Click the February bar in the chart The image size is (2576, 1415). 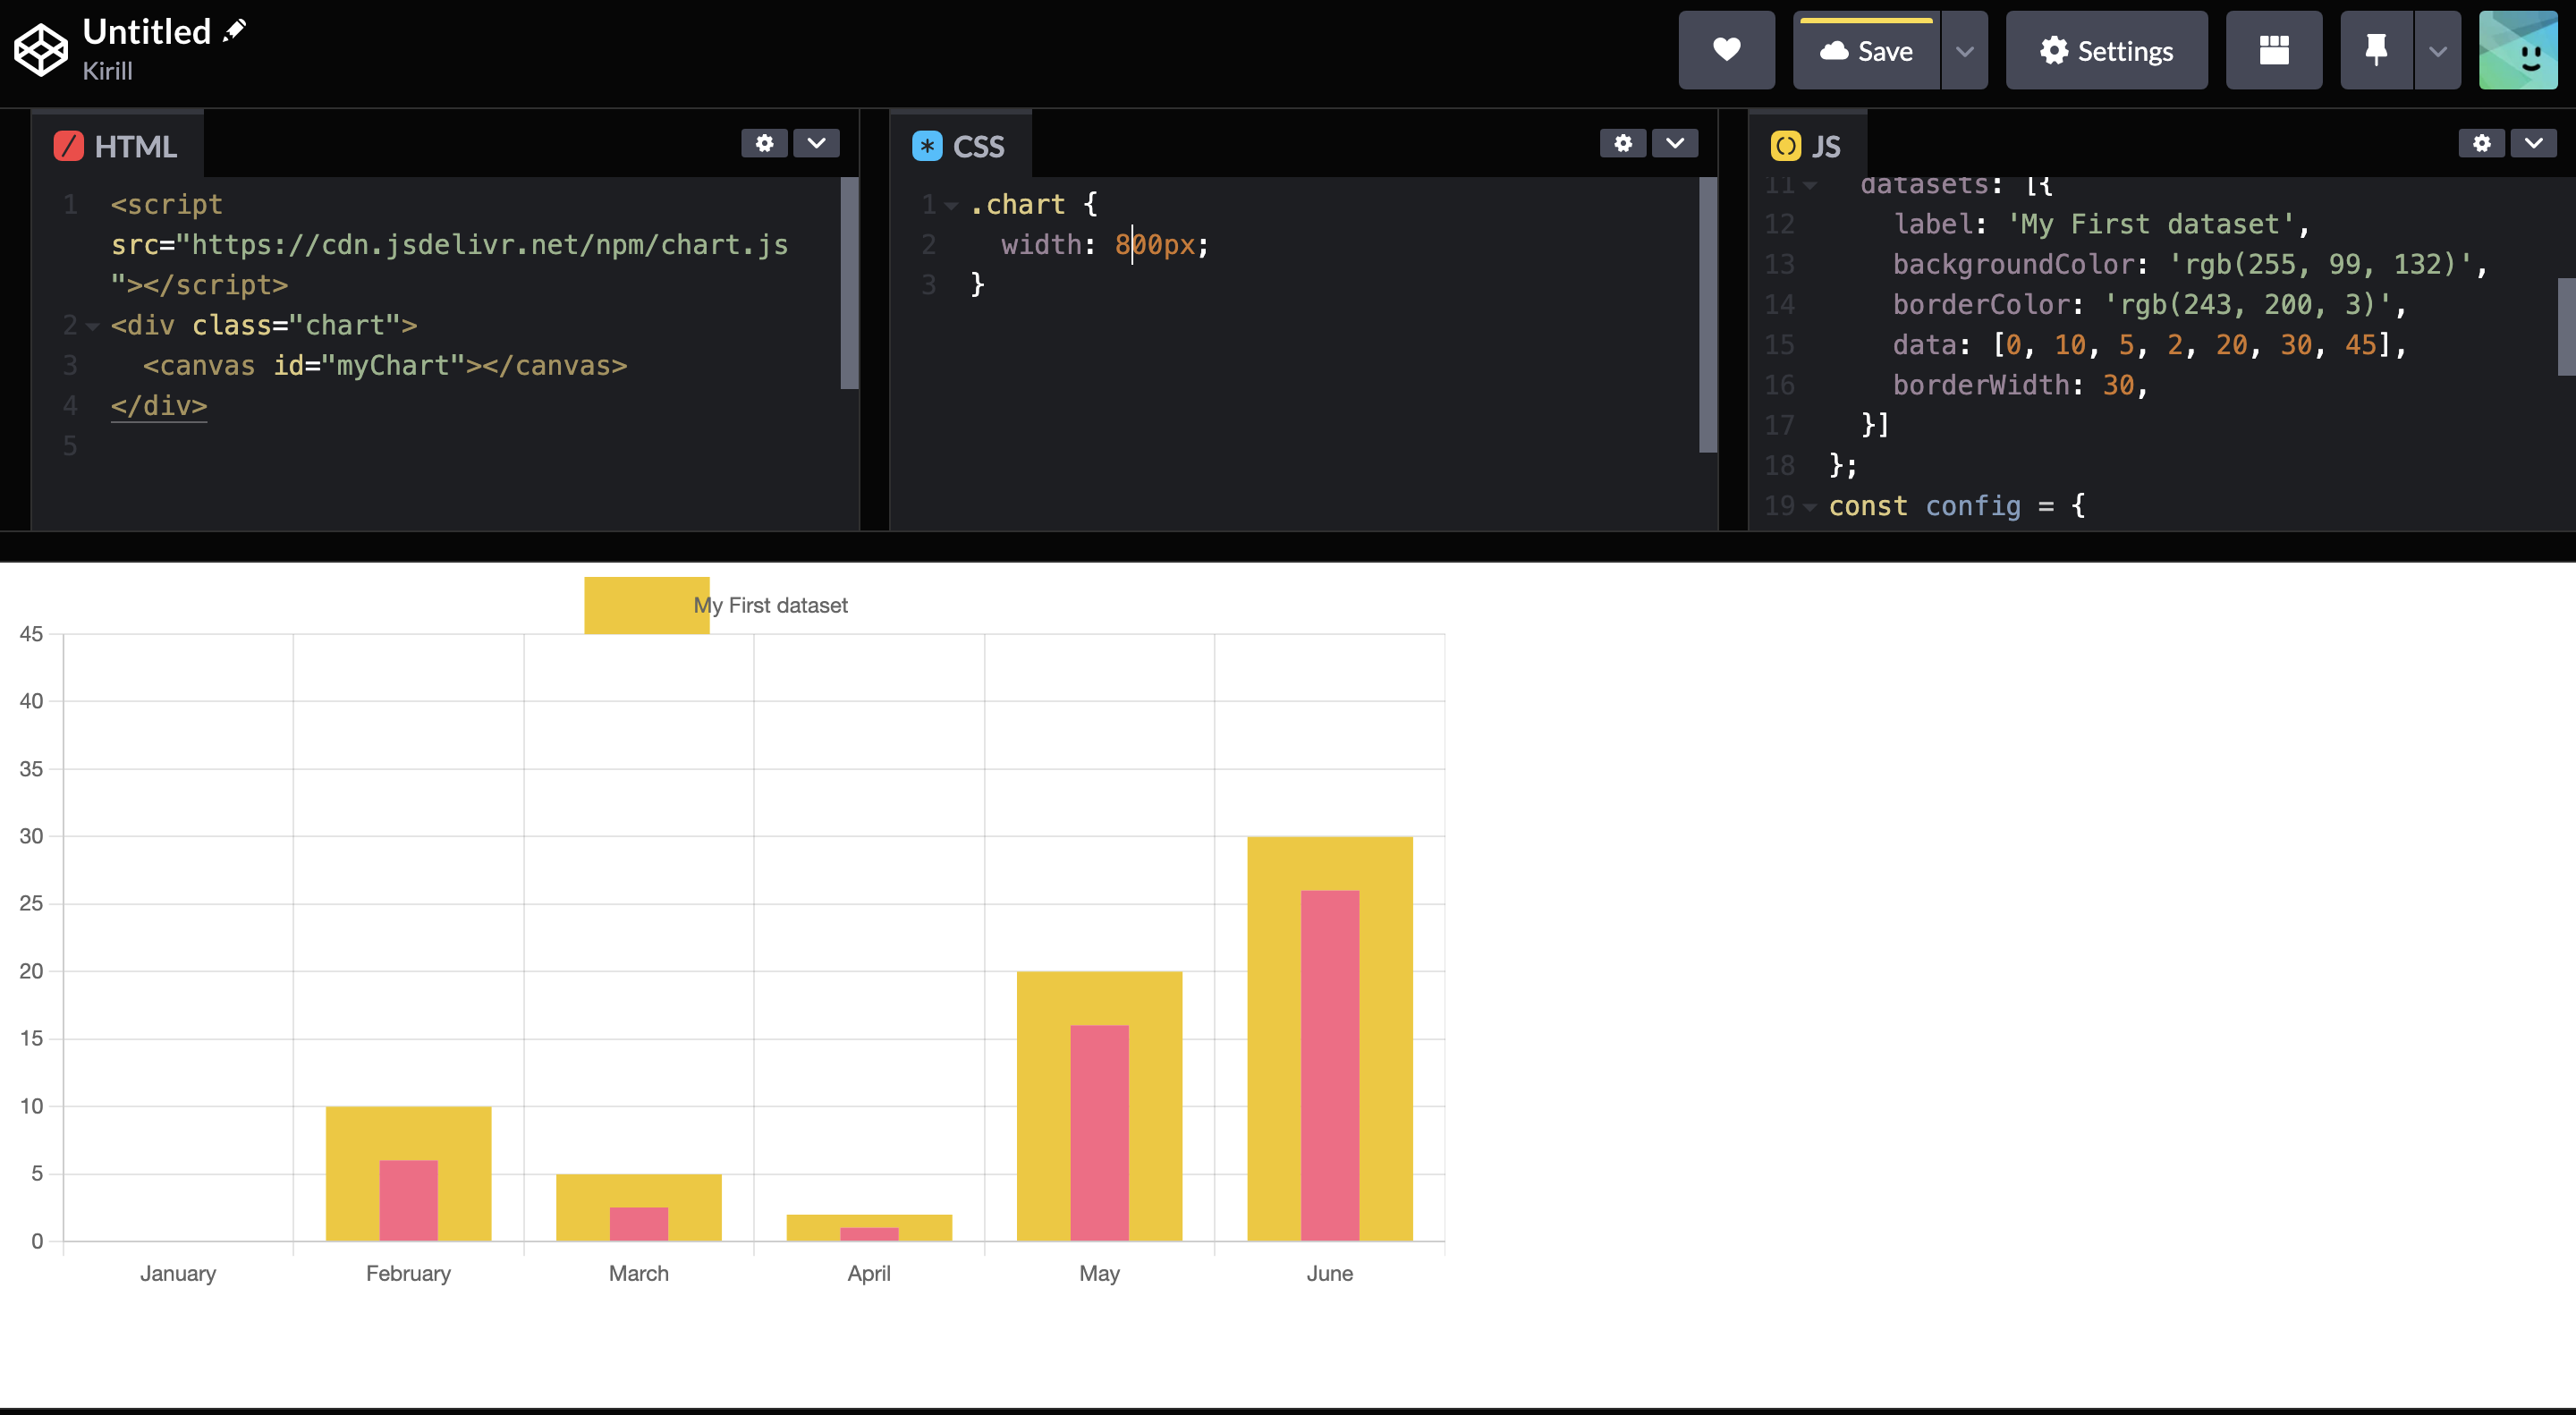click(408, 1173)
